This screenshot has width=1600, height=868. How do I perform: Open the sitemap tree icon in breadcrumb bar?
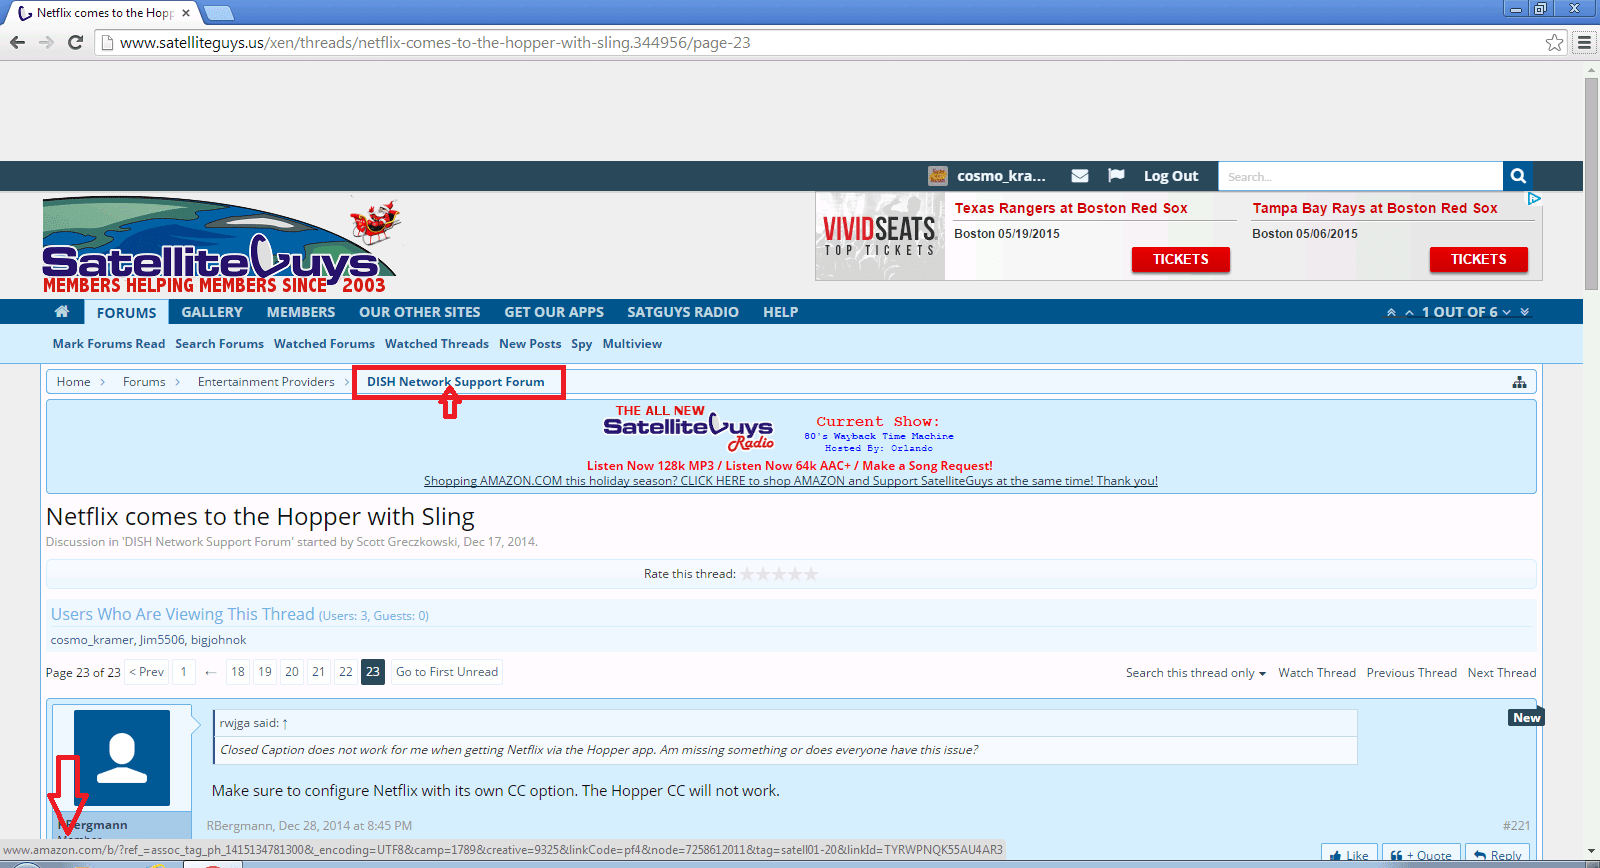tap(1519, 382)
